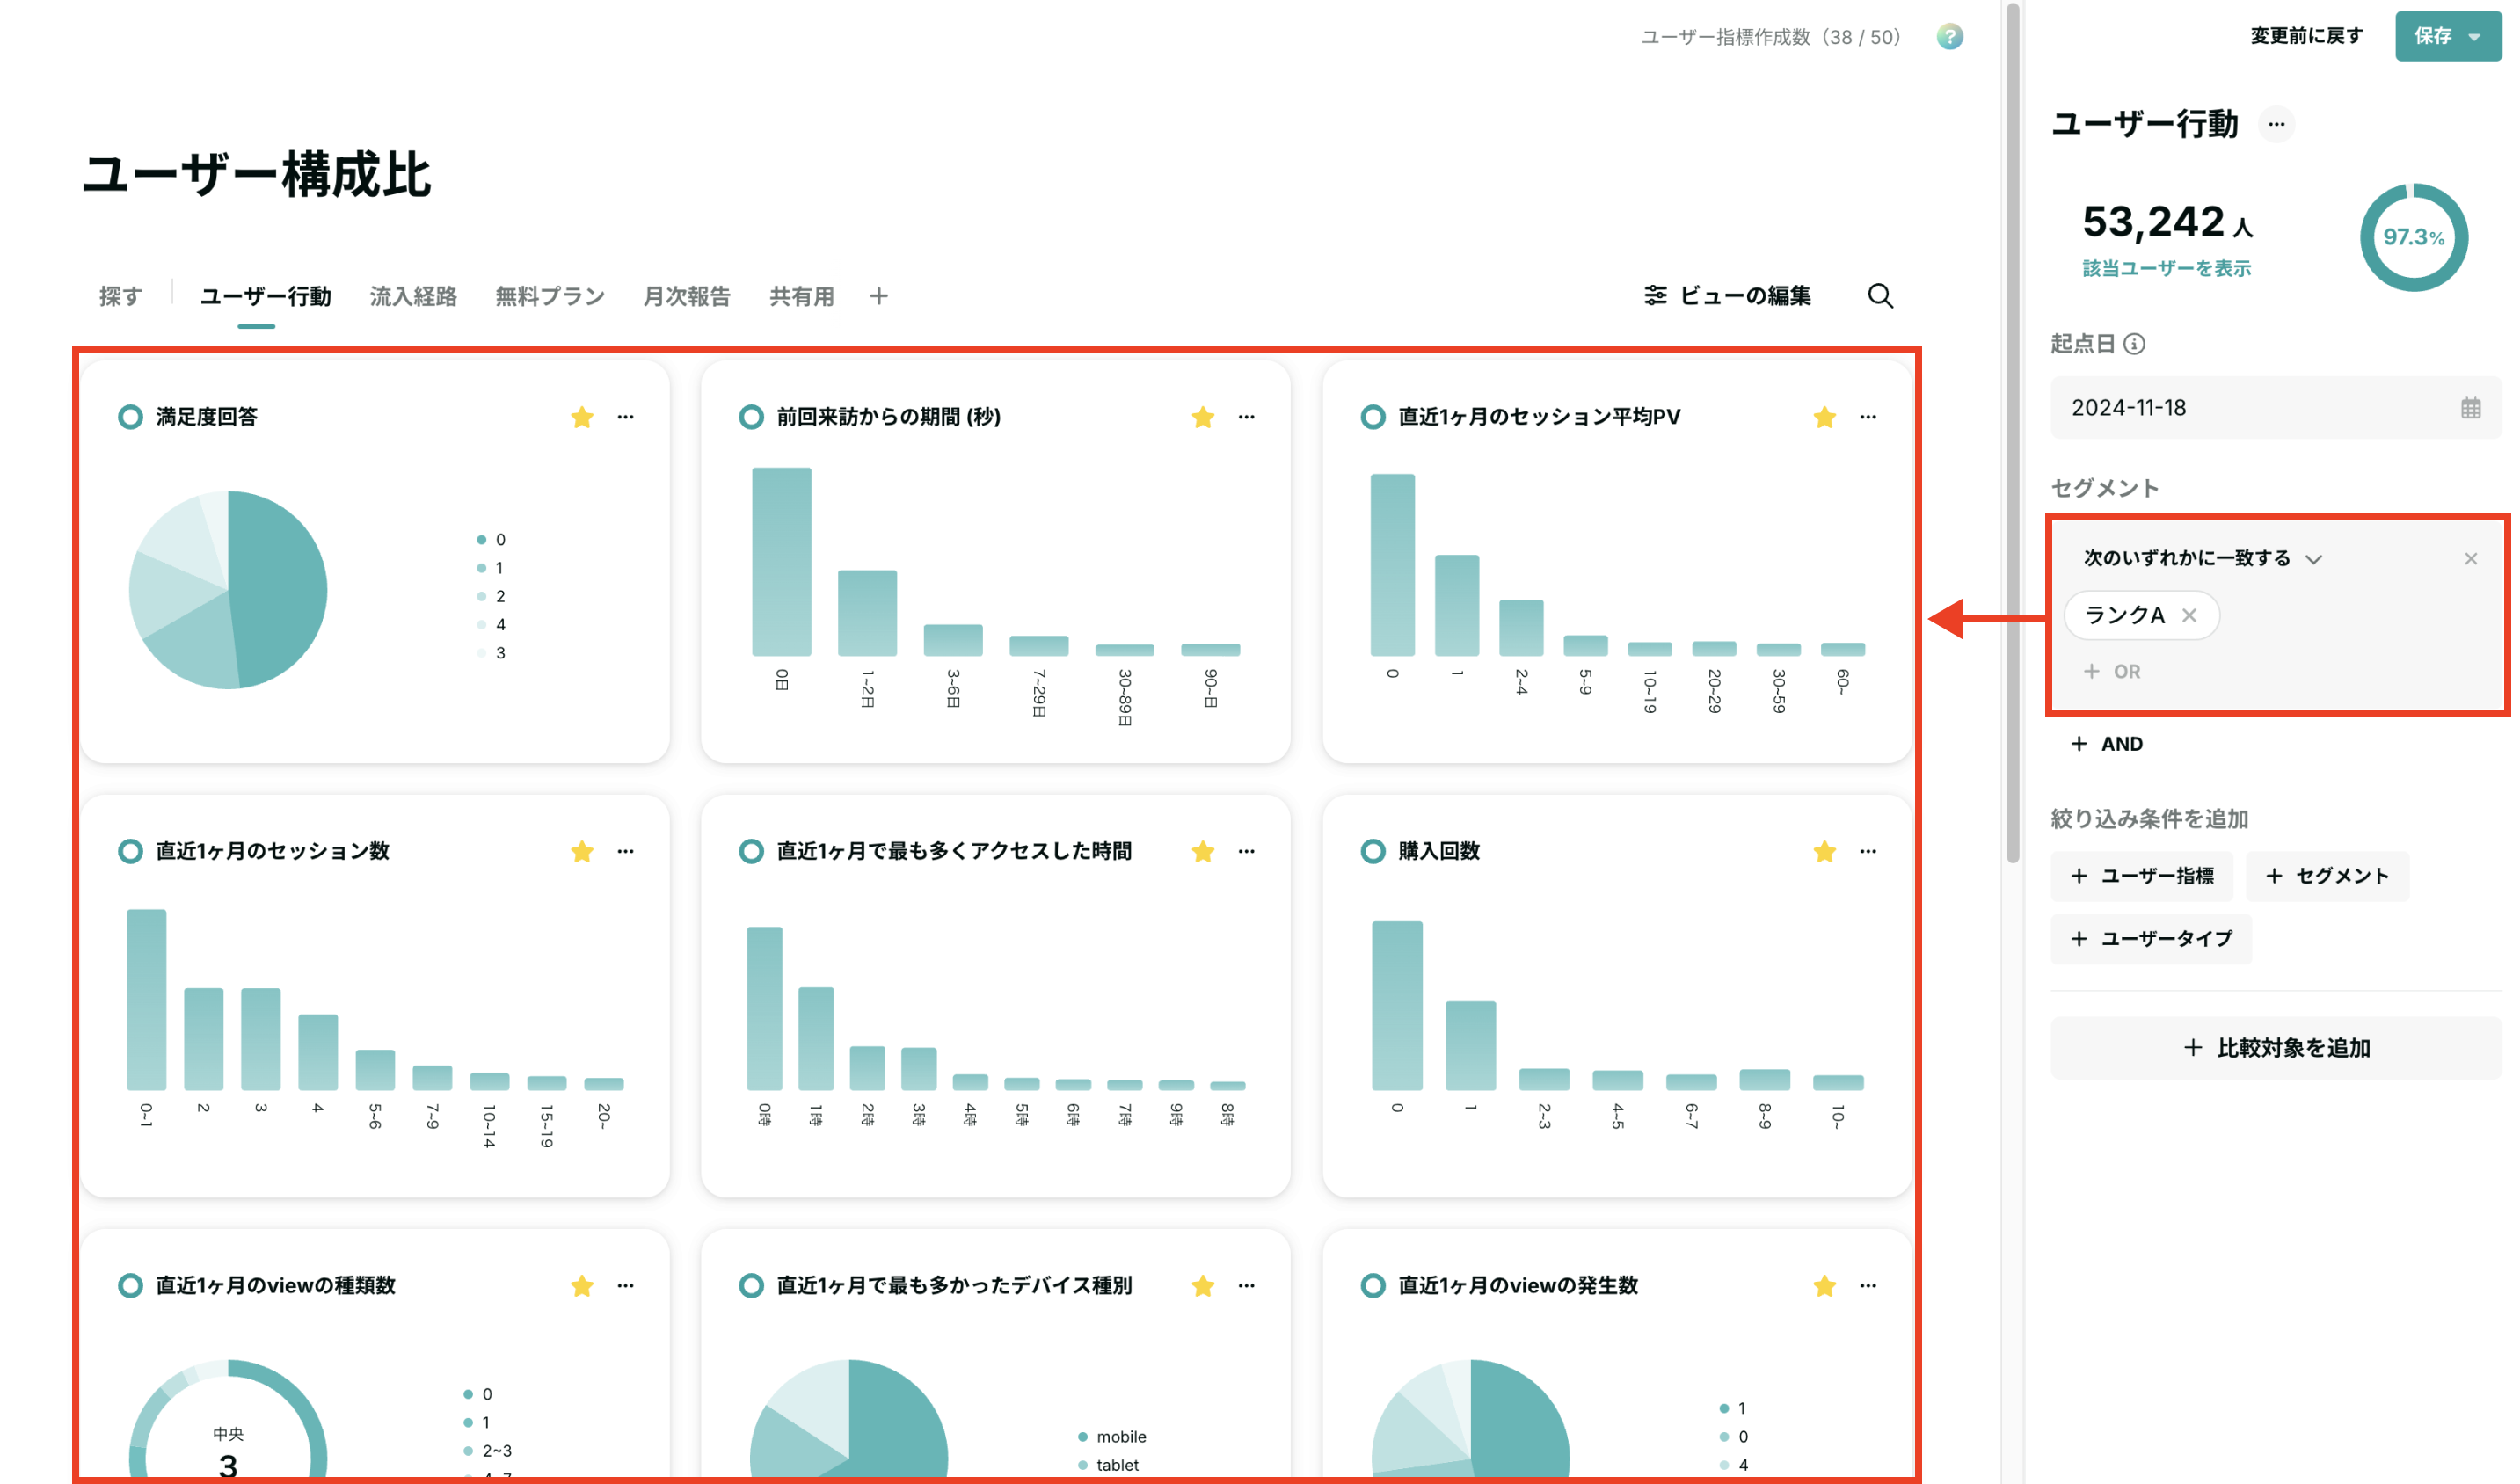The image size is (2520, 1484).
Task: Click the 起点日 info icon
Action: click(2134, 344)
